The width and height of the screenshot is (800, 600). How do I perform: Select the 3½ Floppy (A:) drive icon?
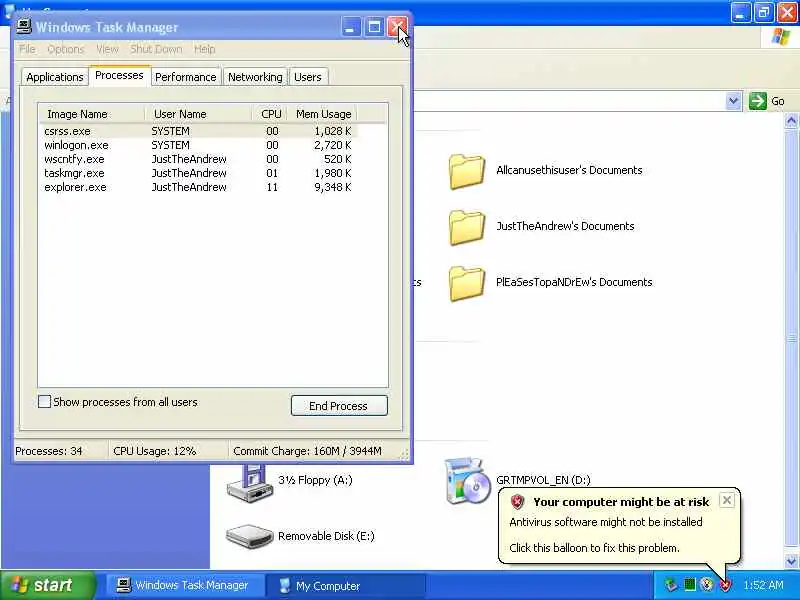point(250,483)
